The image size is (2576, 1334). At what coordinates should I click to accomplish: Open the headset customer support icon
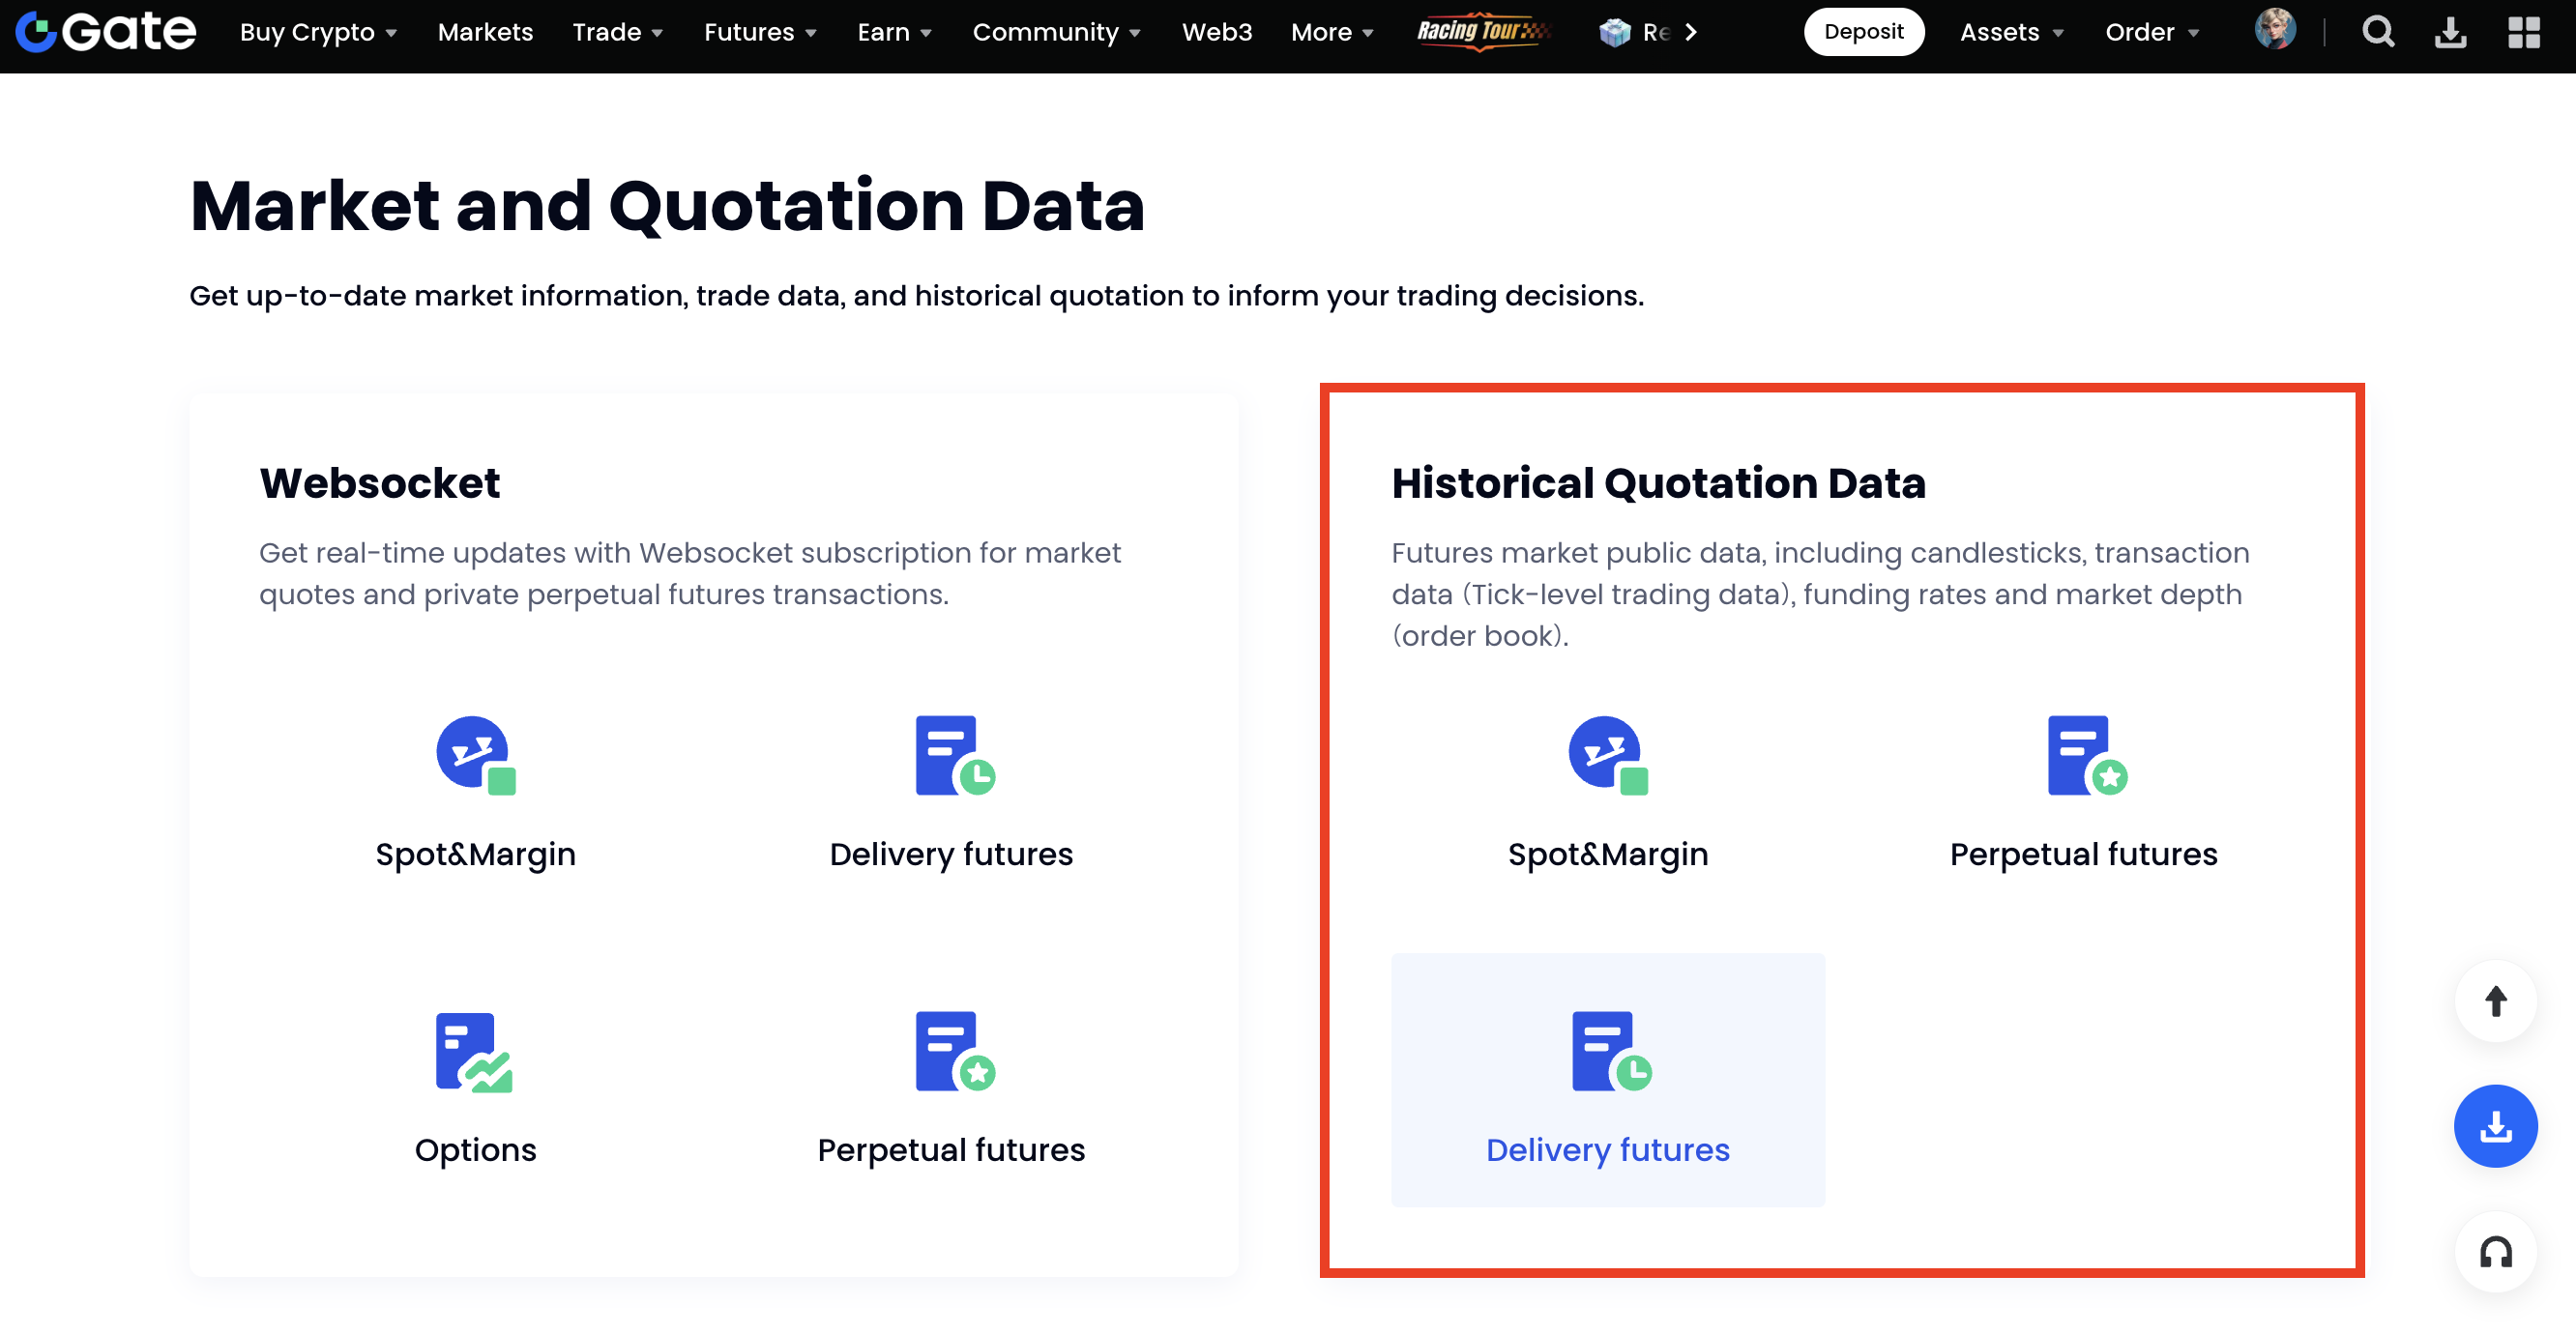pos(2495,1252)
